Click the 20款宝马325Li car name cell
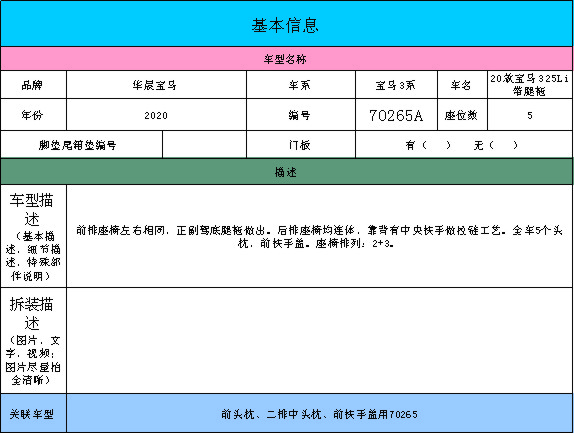 [x=530, y=85]
